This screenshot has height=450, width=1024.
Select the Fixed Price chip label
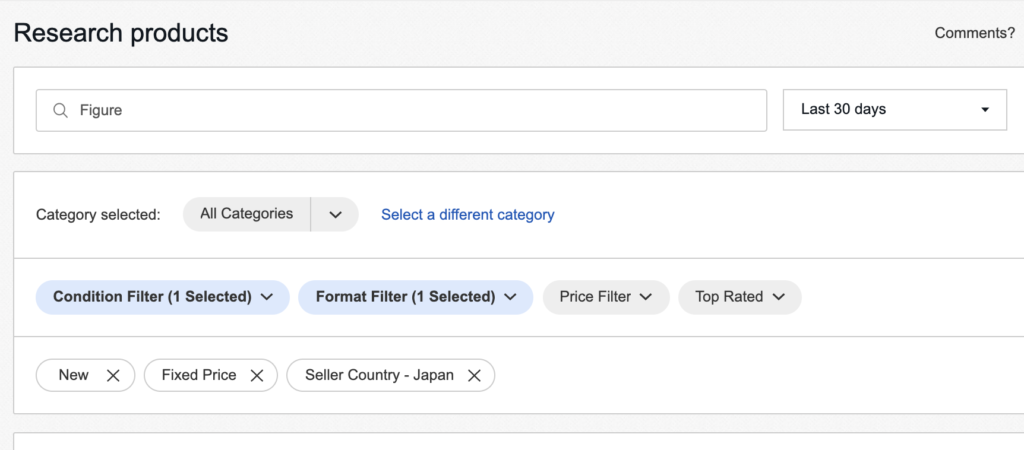tap(199, 376)
